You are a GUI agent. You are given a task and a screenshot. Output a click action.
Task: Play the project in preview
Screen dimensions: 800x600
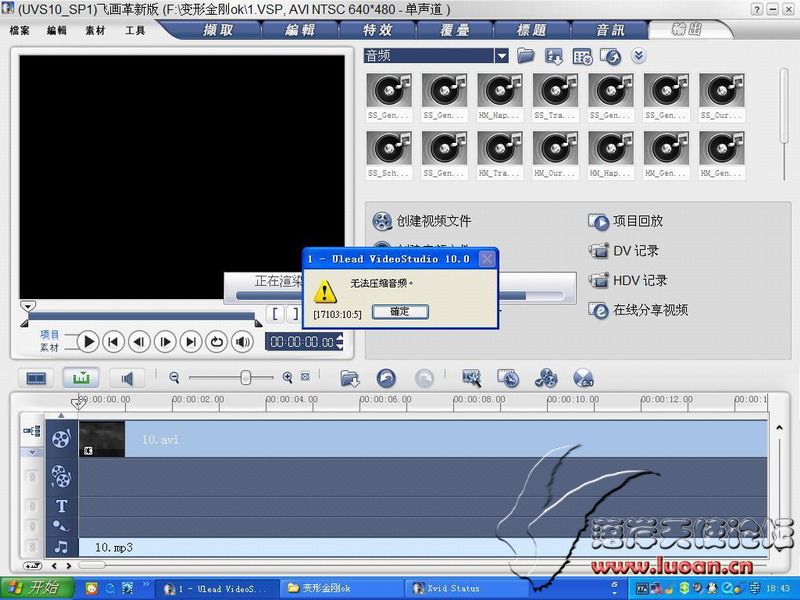[x=88, y=341]
